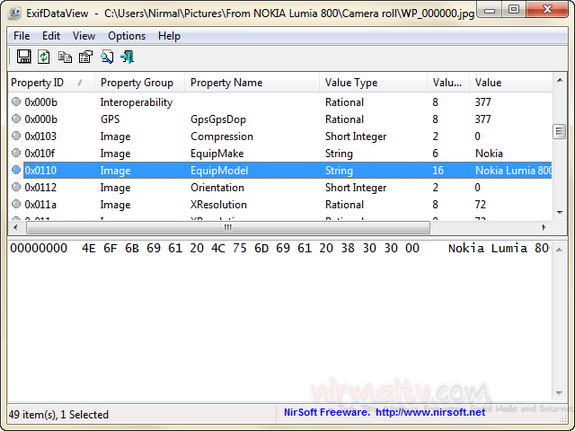Open the File menu
The width and height of the screenshot is (575, 431).
coord(22,36)
